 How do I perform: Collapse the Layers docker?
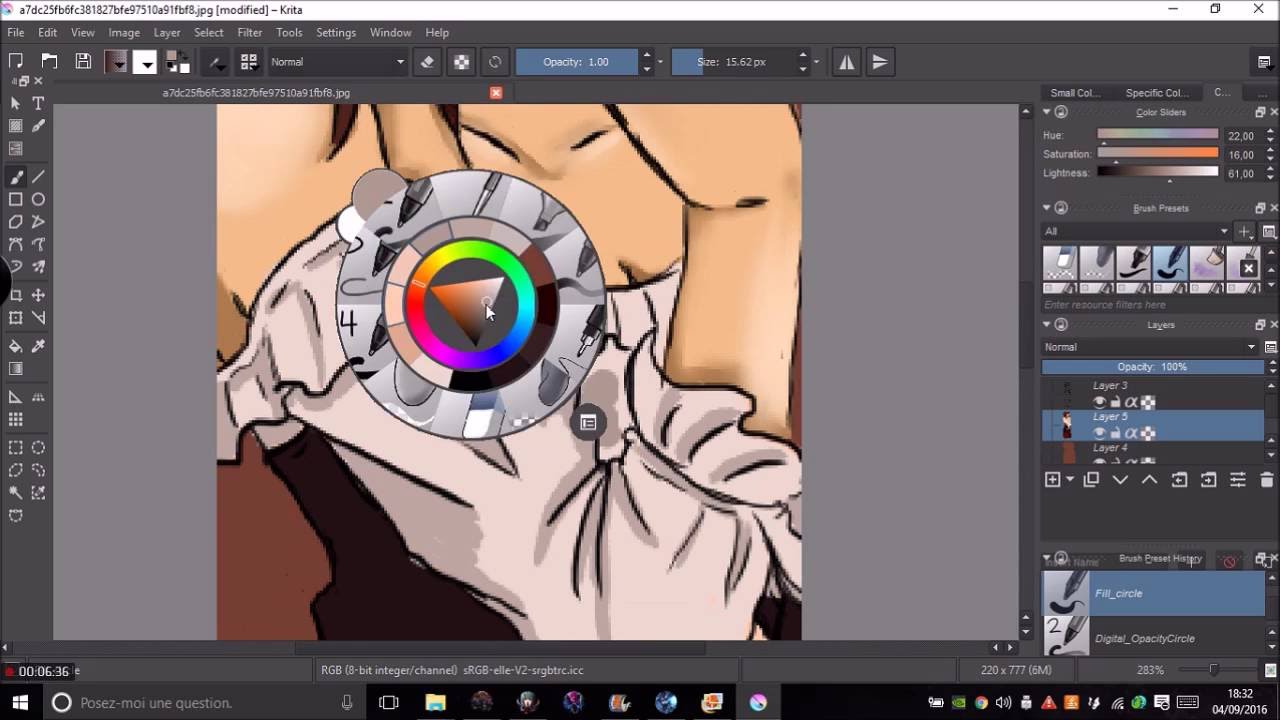[x=1047, y=325]
